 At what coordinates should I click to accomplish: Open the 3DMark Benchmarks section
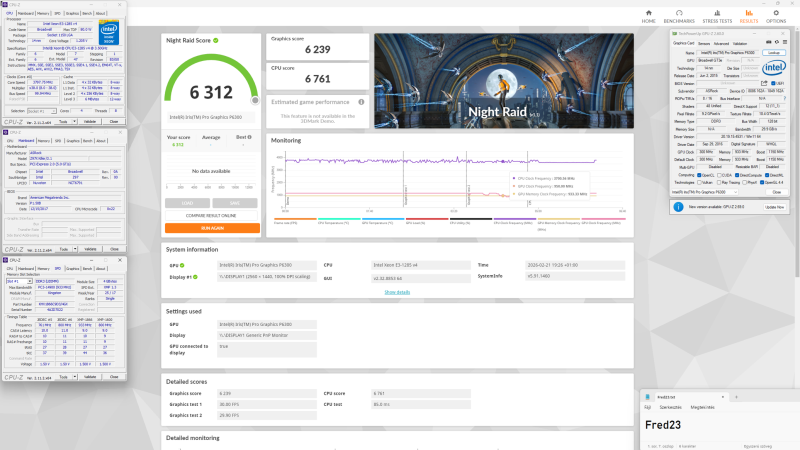click(x=679, y=16)
